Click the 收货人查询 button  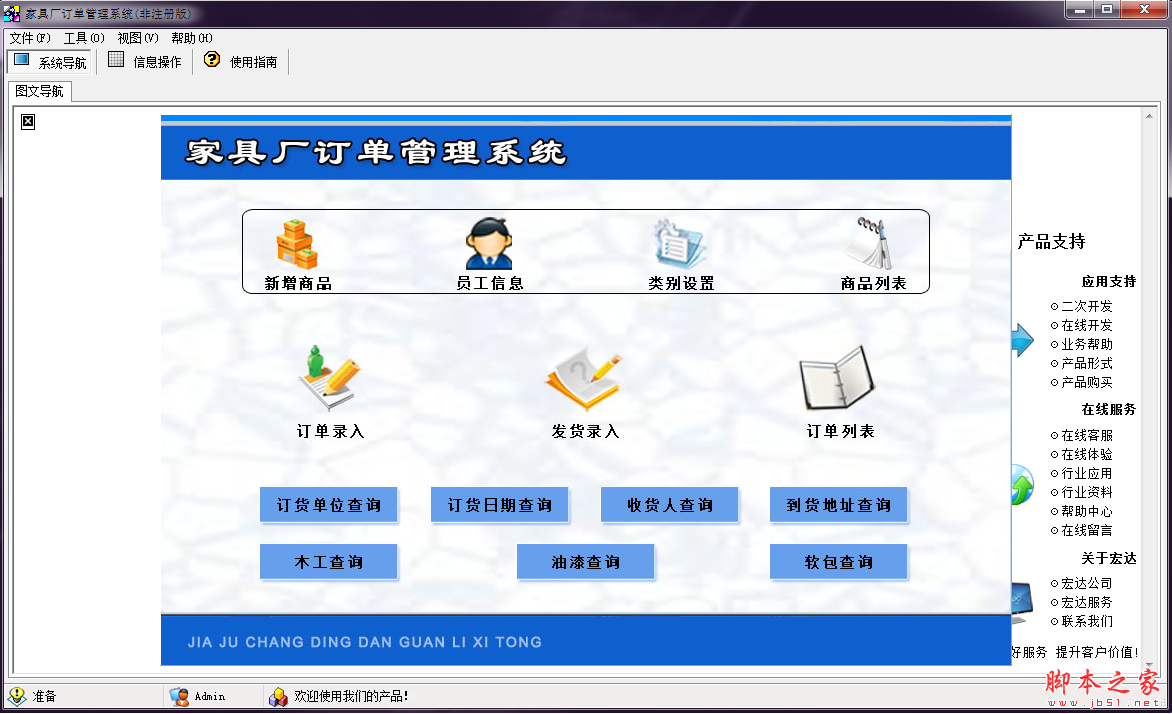pyautogui.click(x=670, y=505)
